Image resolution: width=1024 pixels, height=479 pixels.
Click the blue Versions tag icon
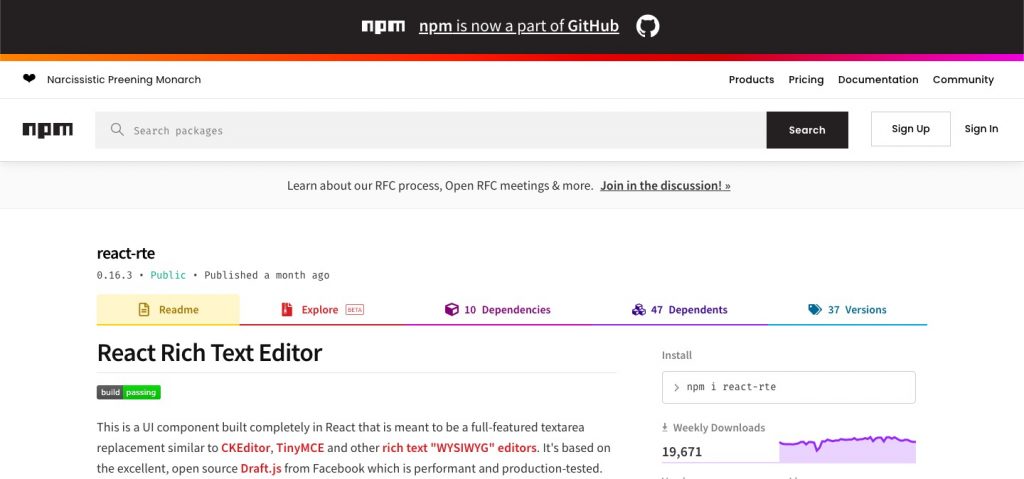tap(814, 310)
